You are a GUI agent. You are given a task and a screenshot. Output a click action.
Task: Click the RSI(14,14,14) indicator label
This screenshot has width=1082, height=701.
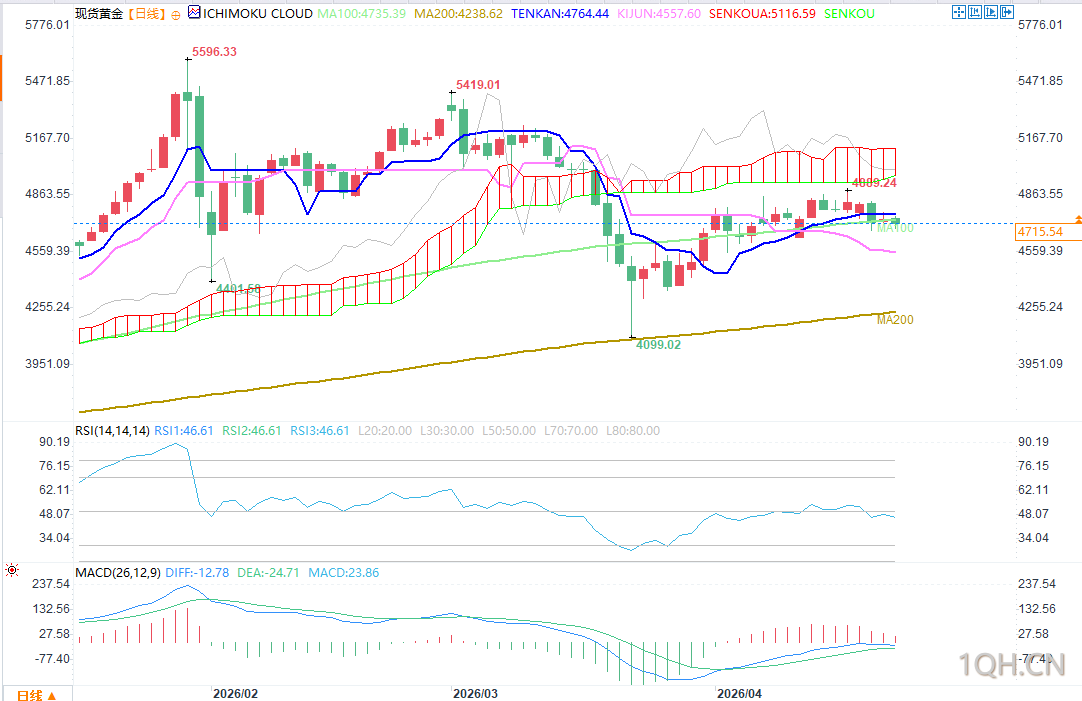(112, 431)
